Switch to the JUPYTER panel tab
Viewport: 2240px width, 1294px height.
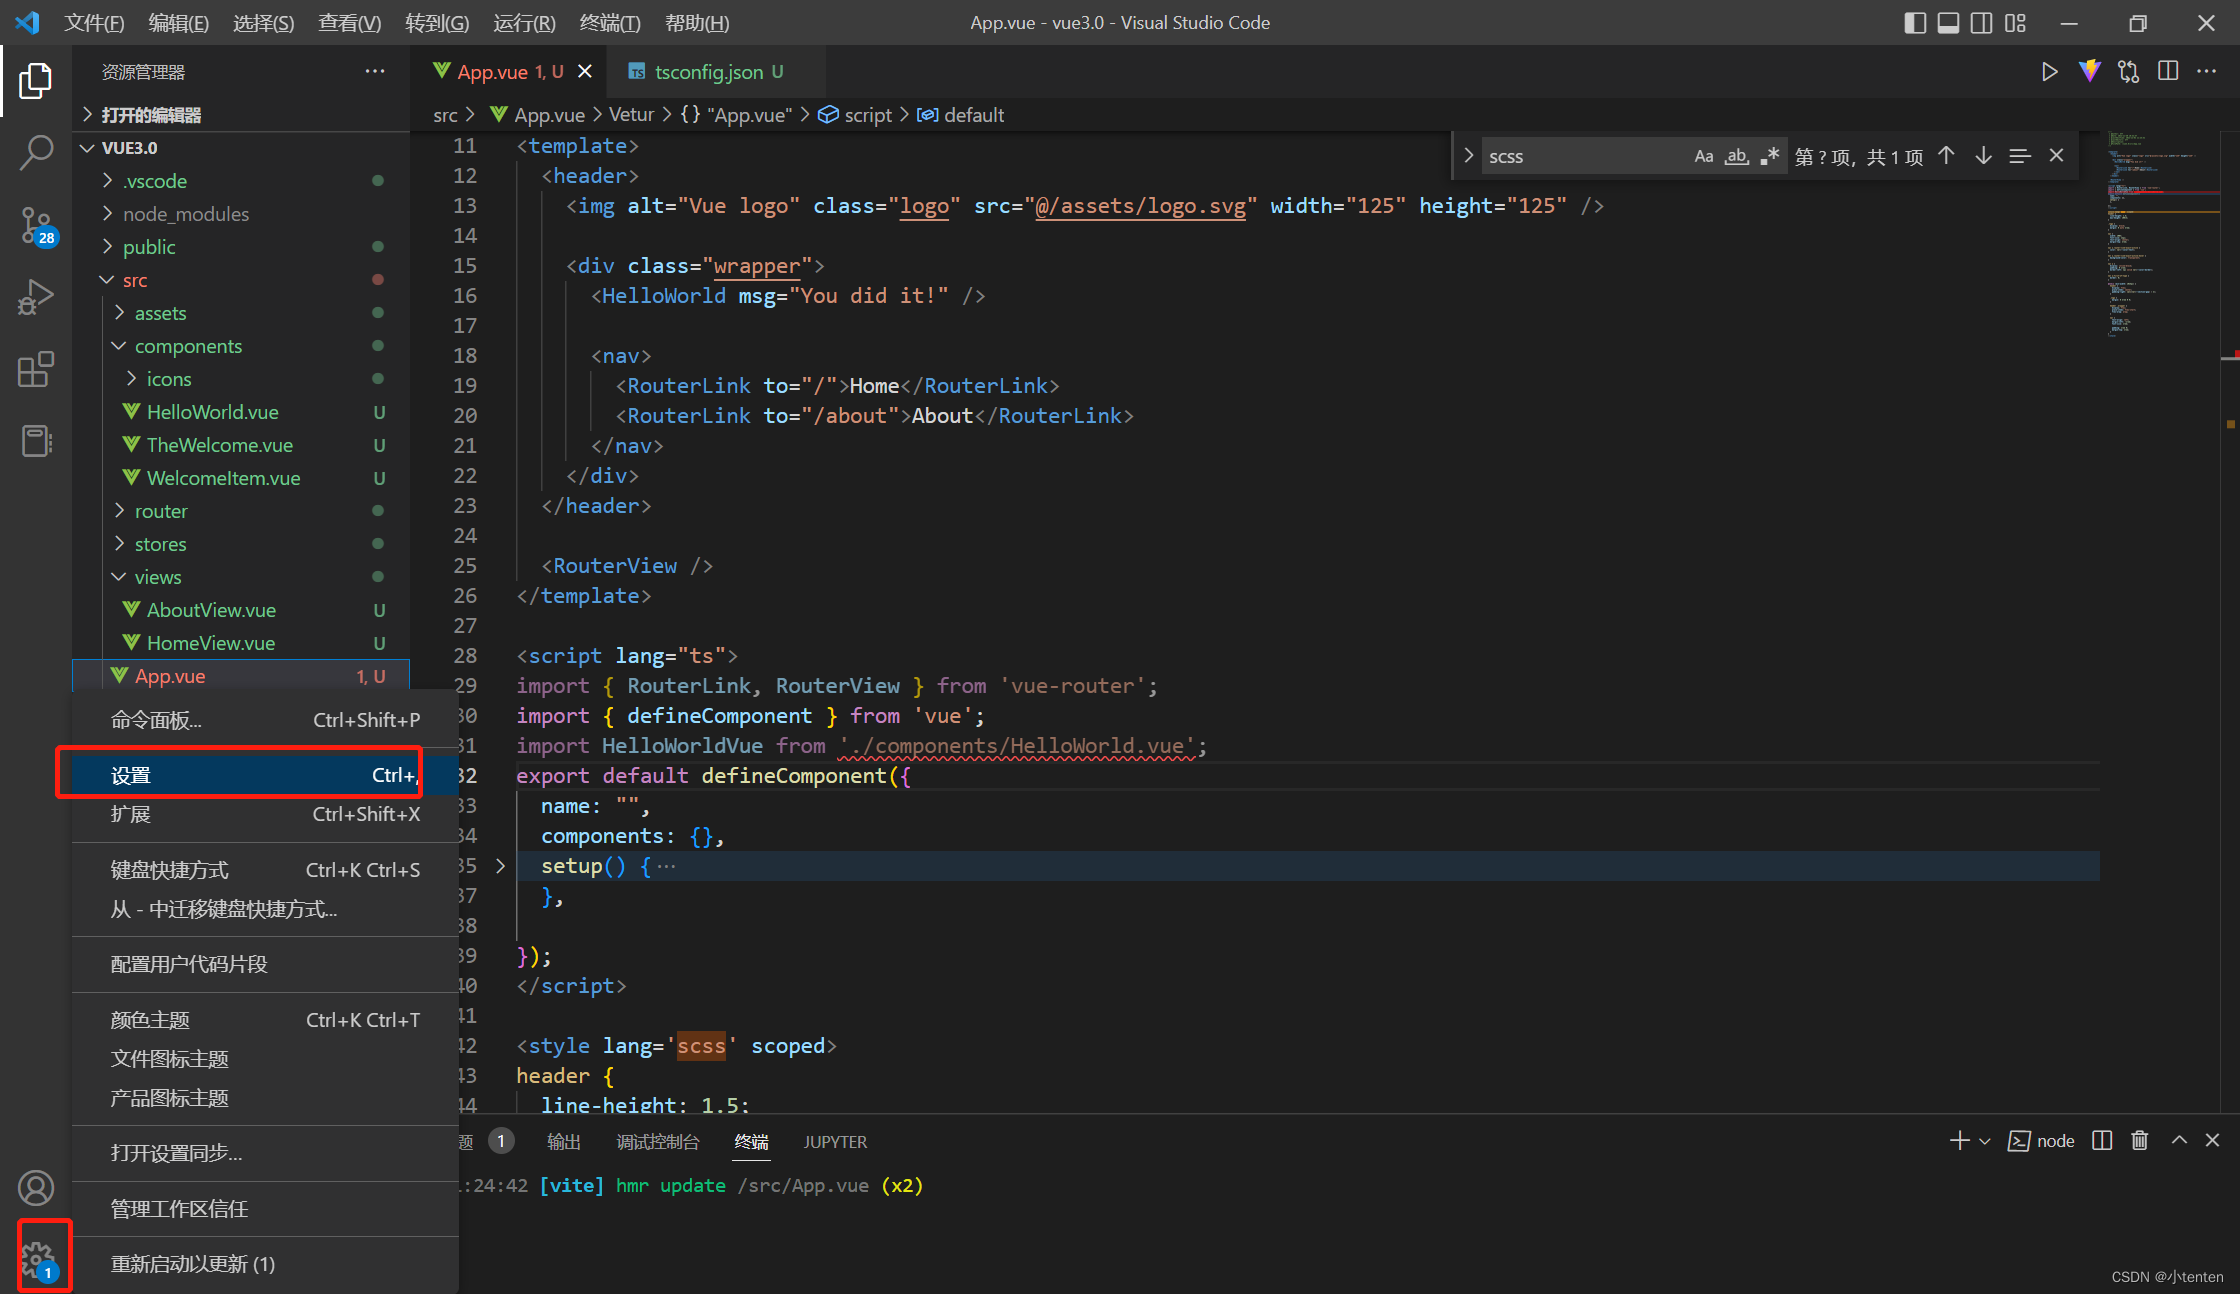(x=835, y=1142)
